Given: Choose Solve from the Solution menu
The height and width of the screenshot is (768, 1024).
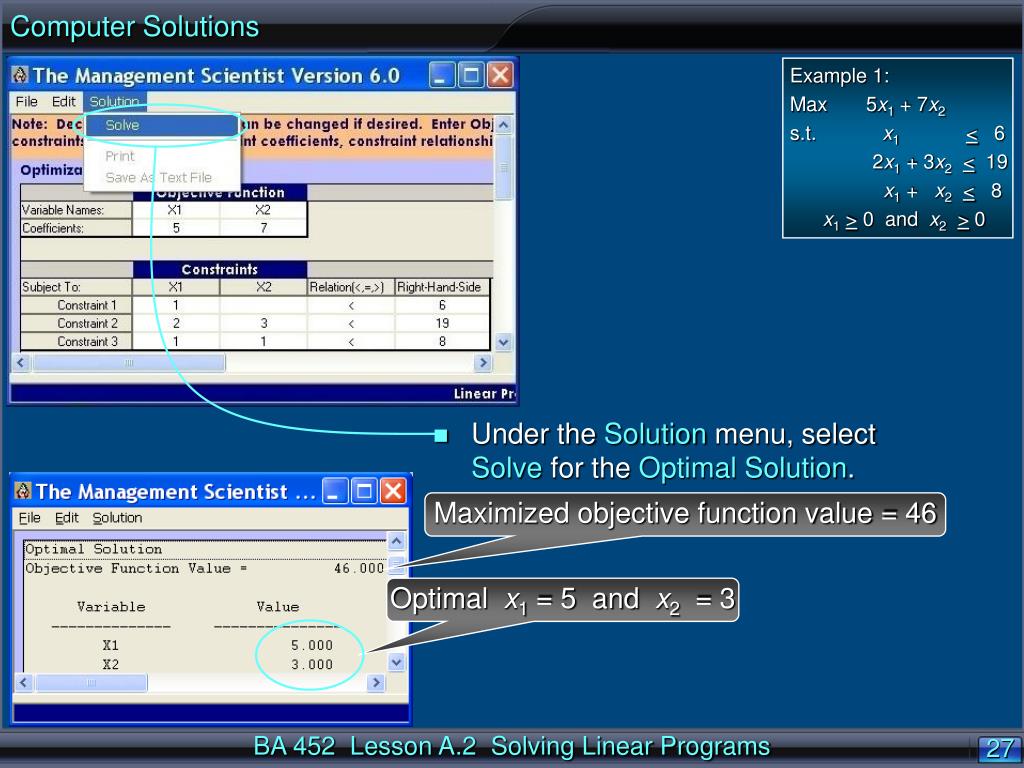Looking at the screenshot, I should point(162,125).
